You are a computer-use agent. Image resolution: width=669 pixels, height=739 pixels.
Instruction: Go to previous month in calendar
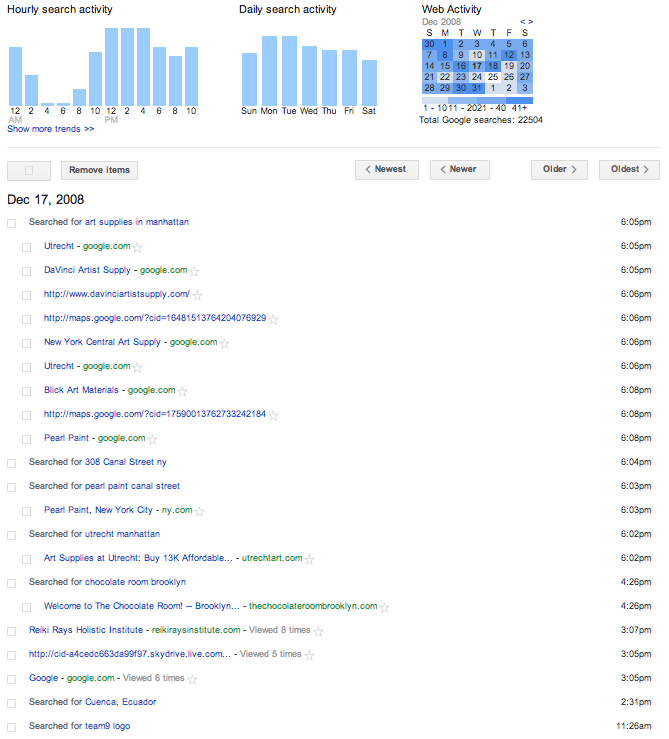pos(522,22)
